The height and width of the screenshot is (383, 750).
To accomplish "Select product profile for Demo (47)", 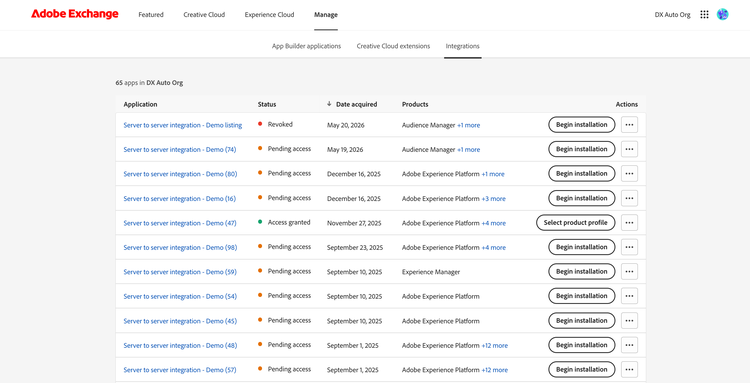I will pyautogui.click(x=575, y=223).
